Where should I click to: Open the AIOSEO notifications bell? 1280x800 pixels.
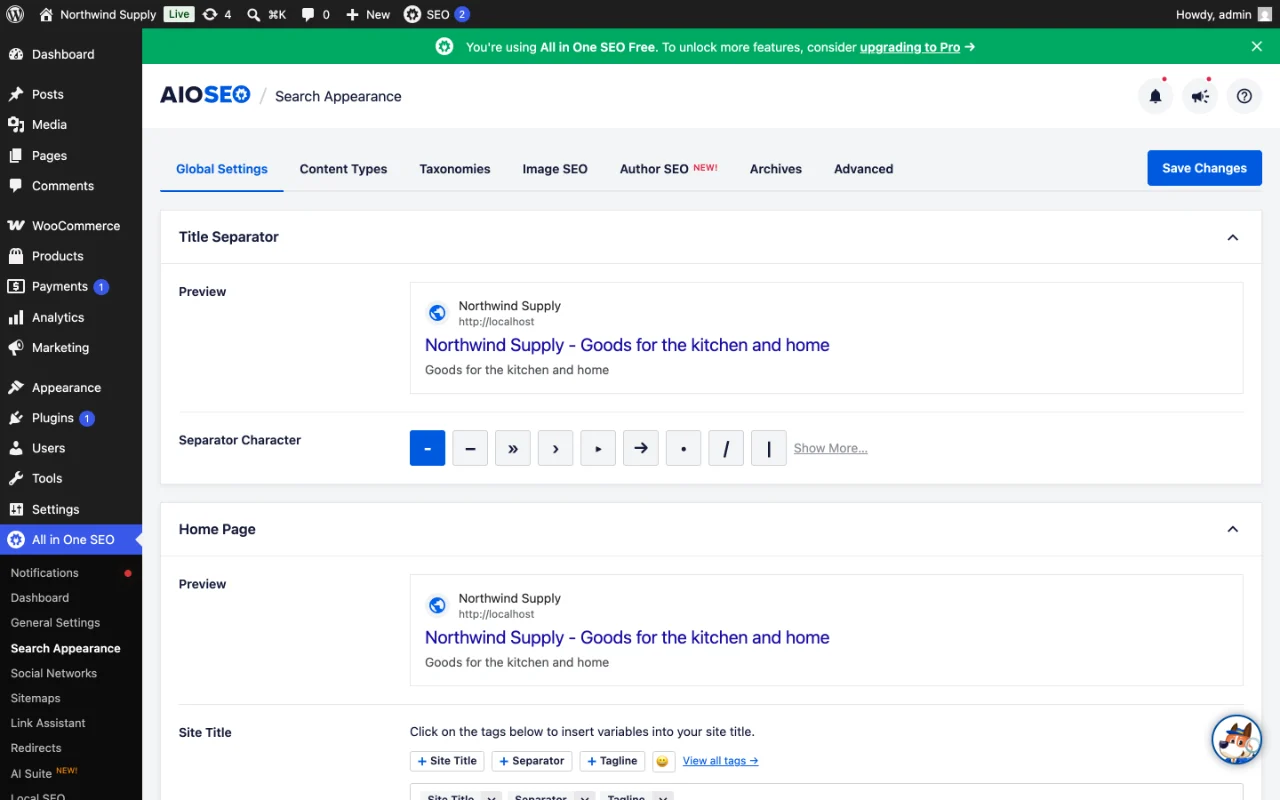pyautogui.click(x=1155, y=96)
